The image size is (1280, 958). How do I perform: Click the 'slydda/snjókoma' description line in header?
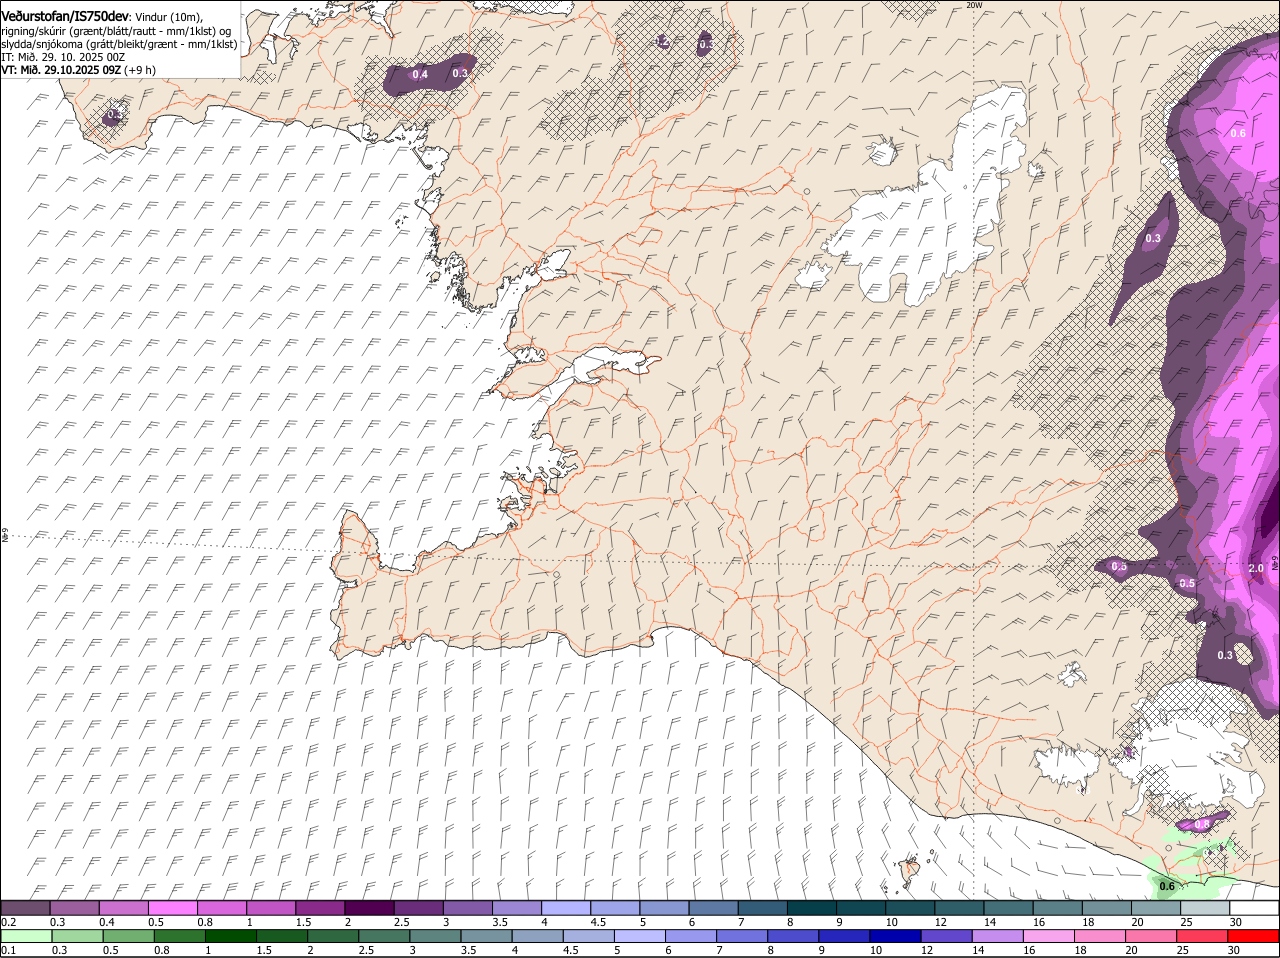pyautogui.click(x=119, y=44)
